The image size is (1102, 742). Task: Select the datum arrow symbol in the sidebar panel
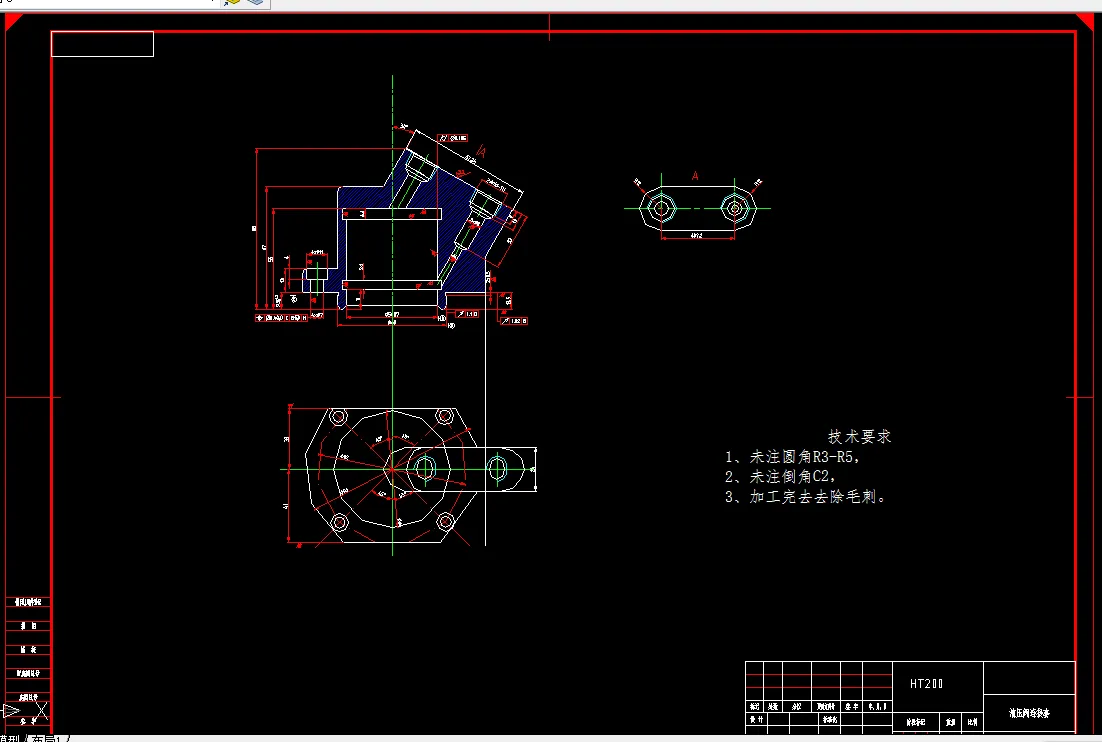[14, 710]
